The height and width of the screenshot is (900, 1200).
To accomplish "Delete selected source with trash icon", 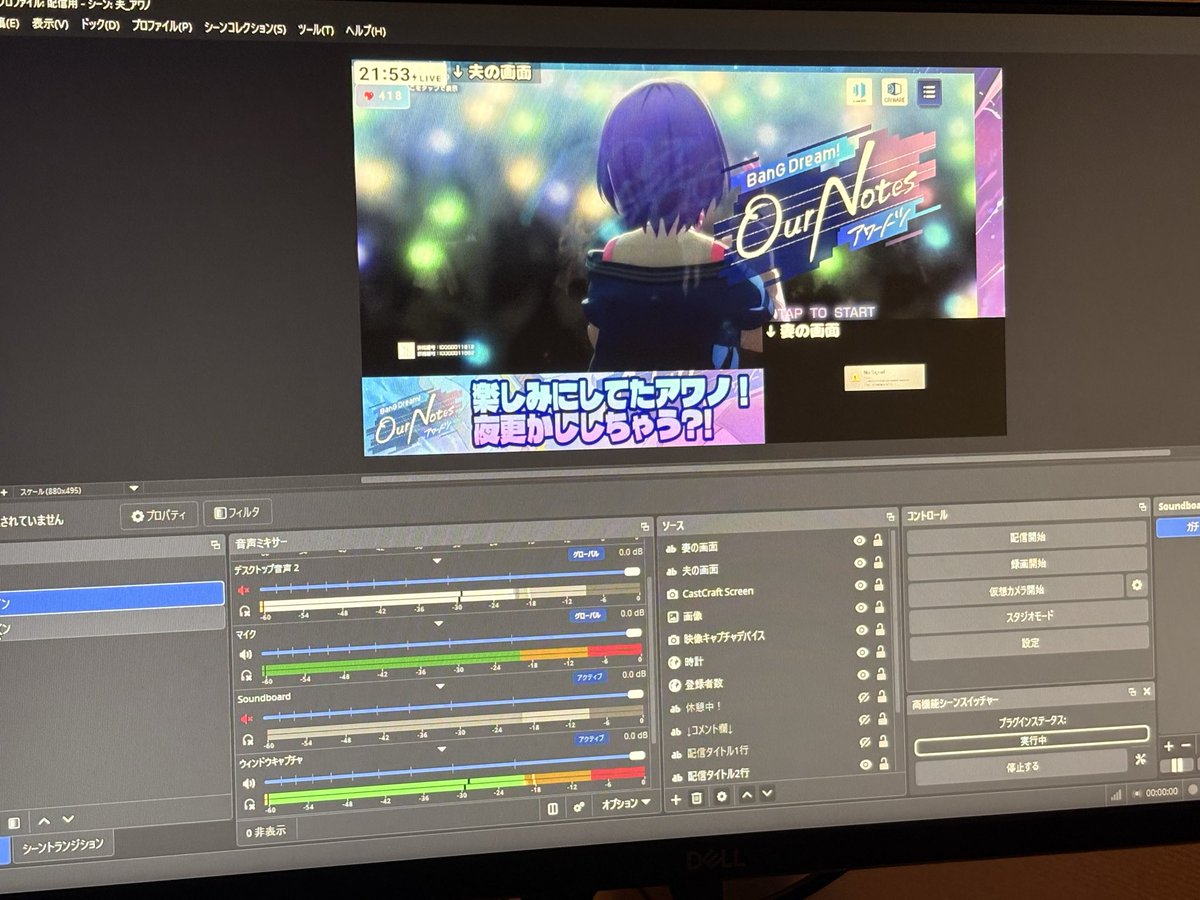I will tap(698, 797).
